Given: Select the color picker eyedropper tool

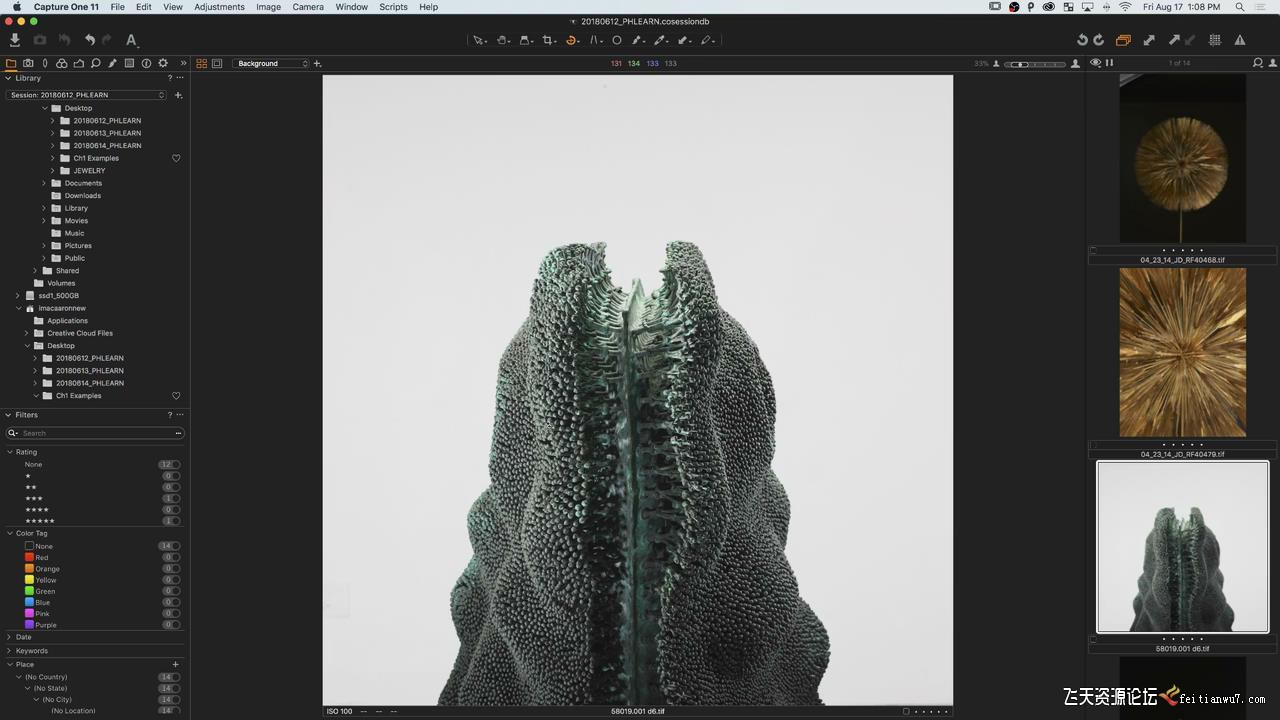Looking at the screenshot, I should click(661, 40).
